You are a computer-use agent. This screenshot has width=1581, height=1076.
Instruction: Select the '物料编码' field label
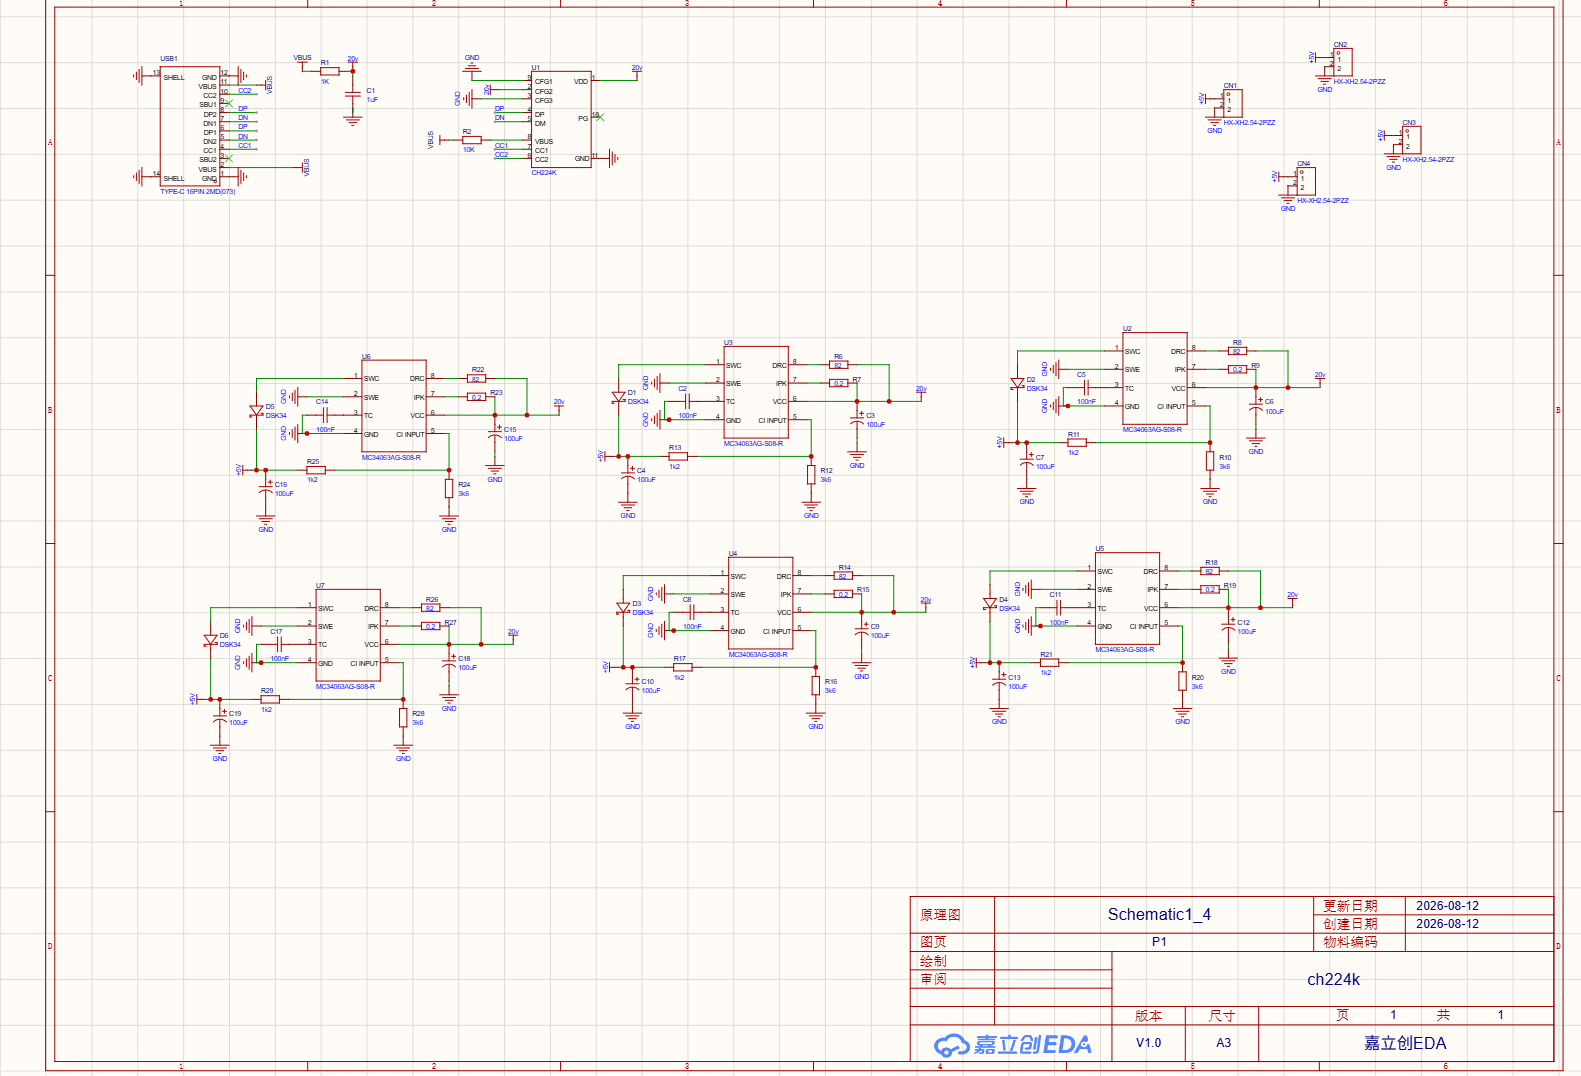point(1350,942)
